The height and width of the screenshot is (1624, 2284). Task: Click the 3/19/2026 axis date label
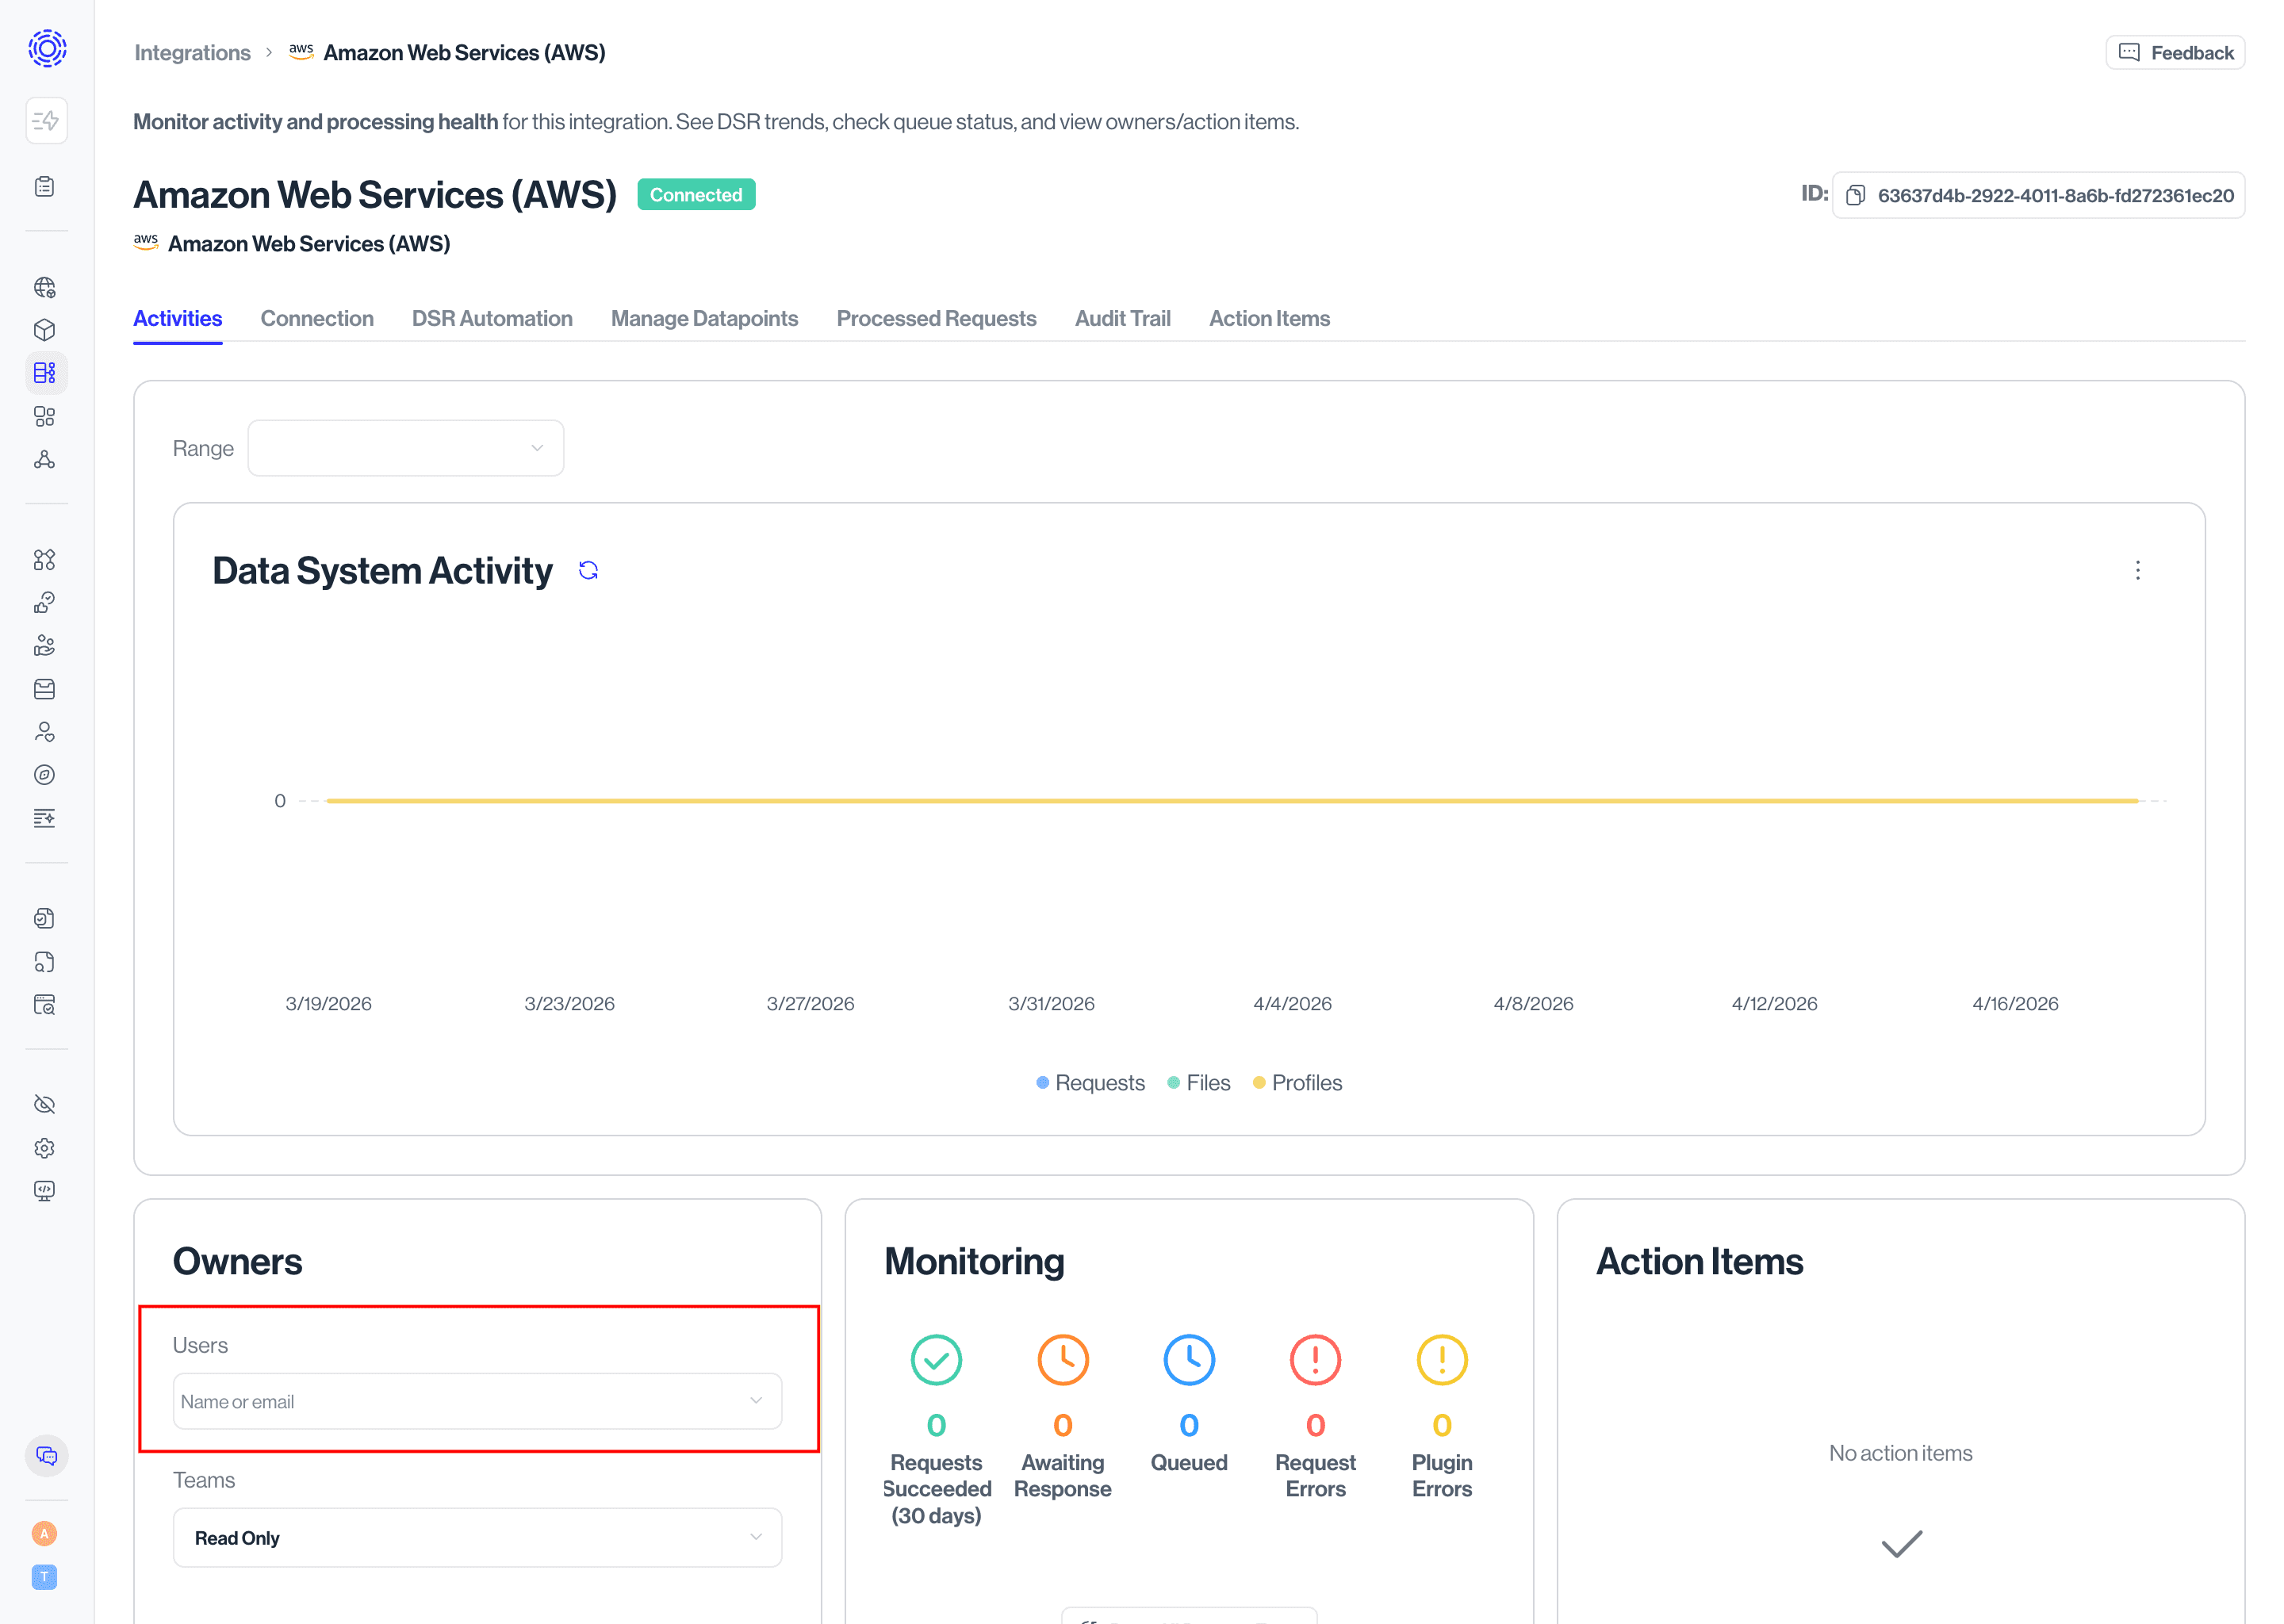point(328,1003)
